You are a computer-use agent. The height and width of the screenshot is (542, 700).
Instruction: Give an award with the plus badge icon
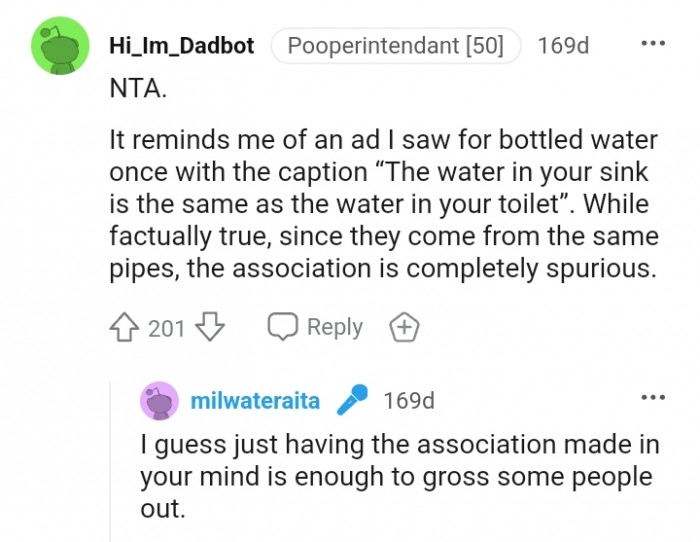(403, 327)
